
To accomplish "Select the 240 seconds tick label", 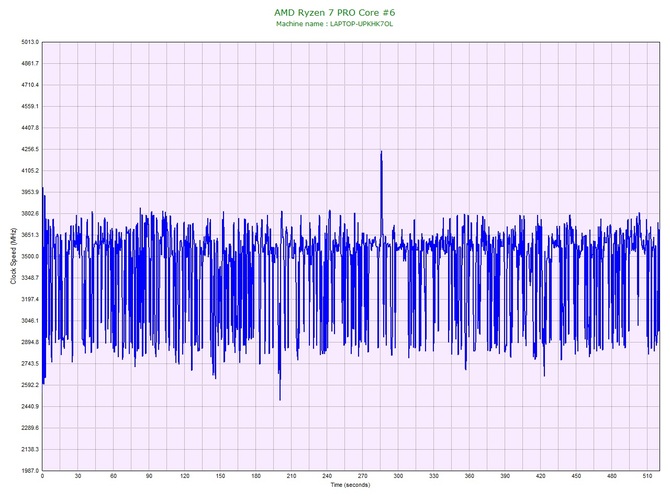I will pos(327,477).
